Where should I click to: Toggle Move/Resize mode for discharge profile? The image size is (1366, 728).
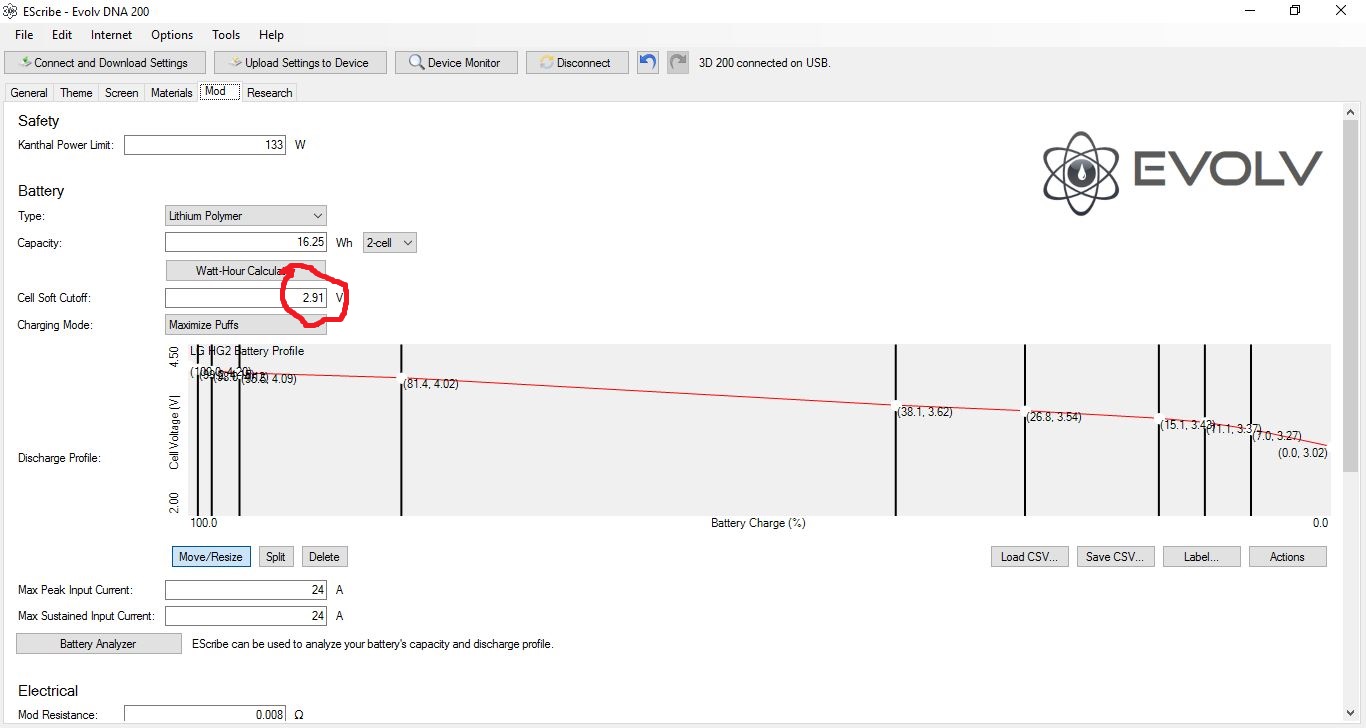(210, 557)
